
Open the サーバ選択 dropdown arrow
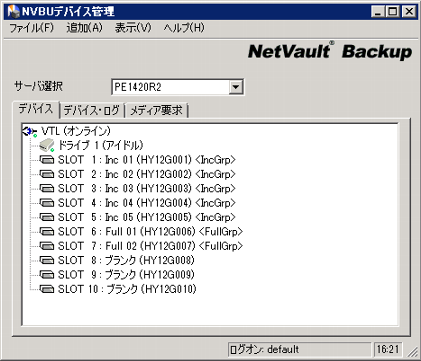point(236,87)
